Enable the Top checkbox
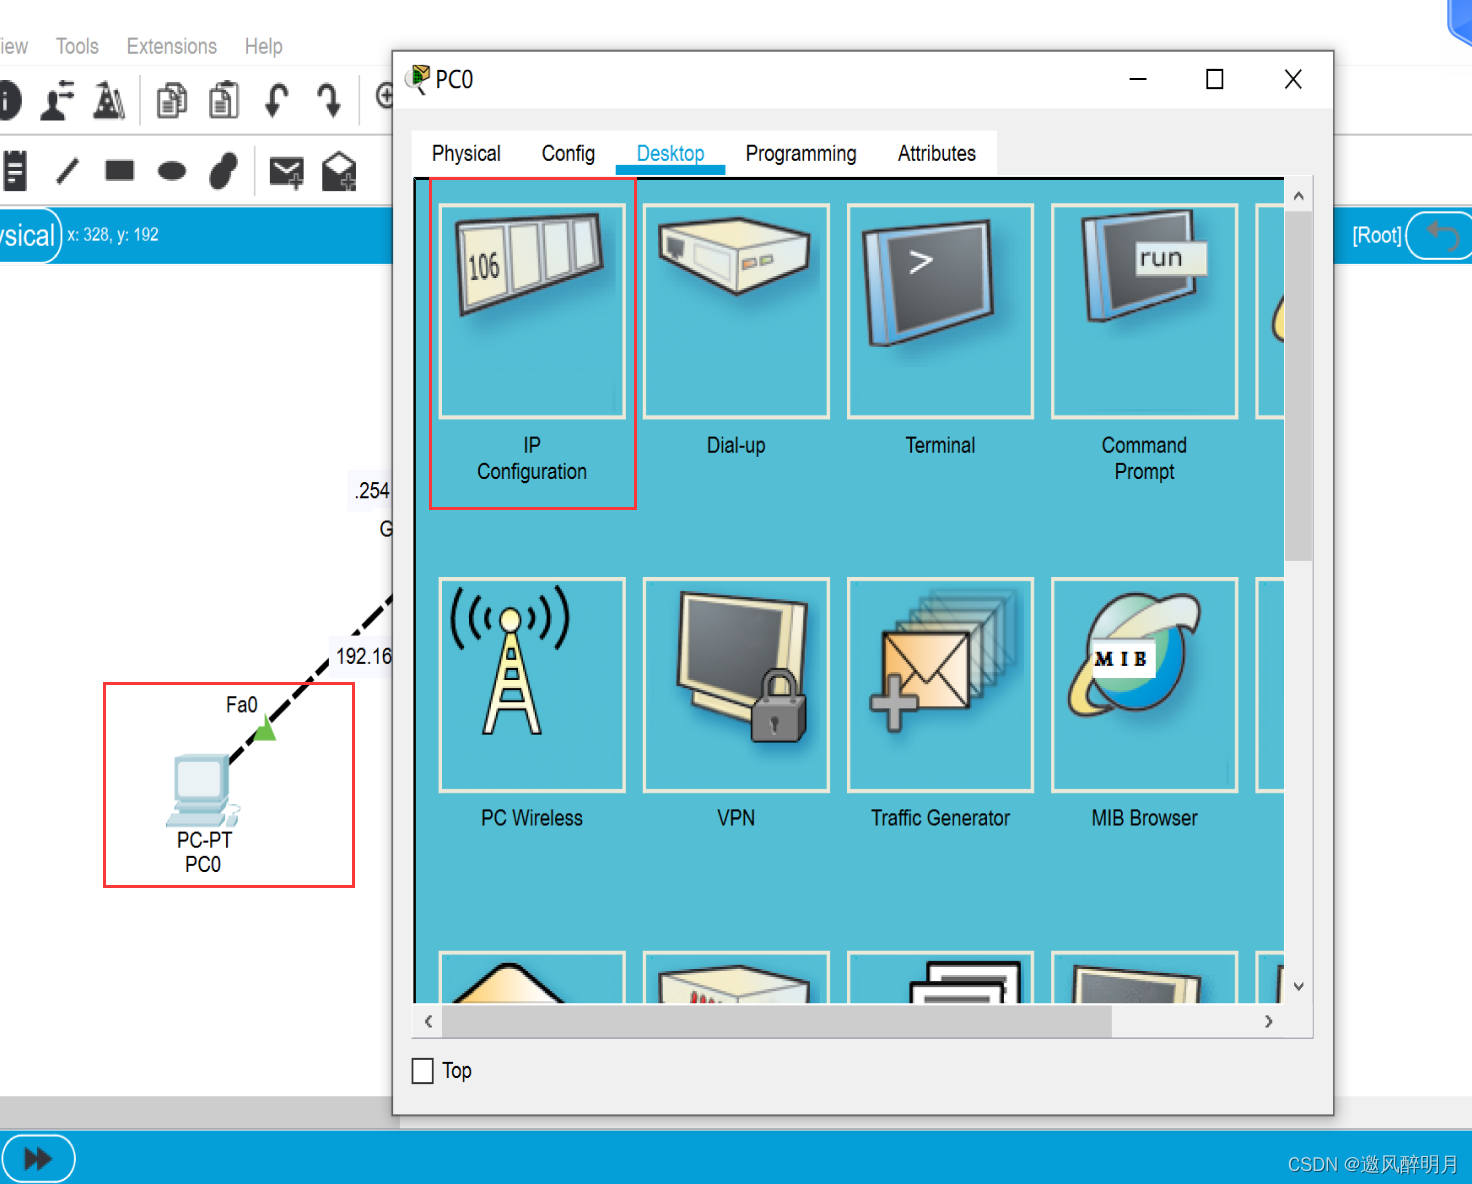1472x1184 pixels. [x=423, y=1071]
